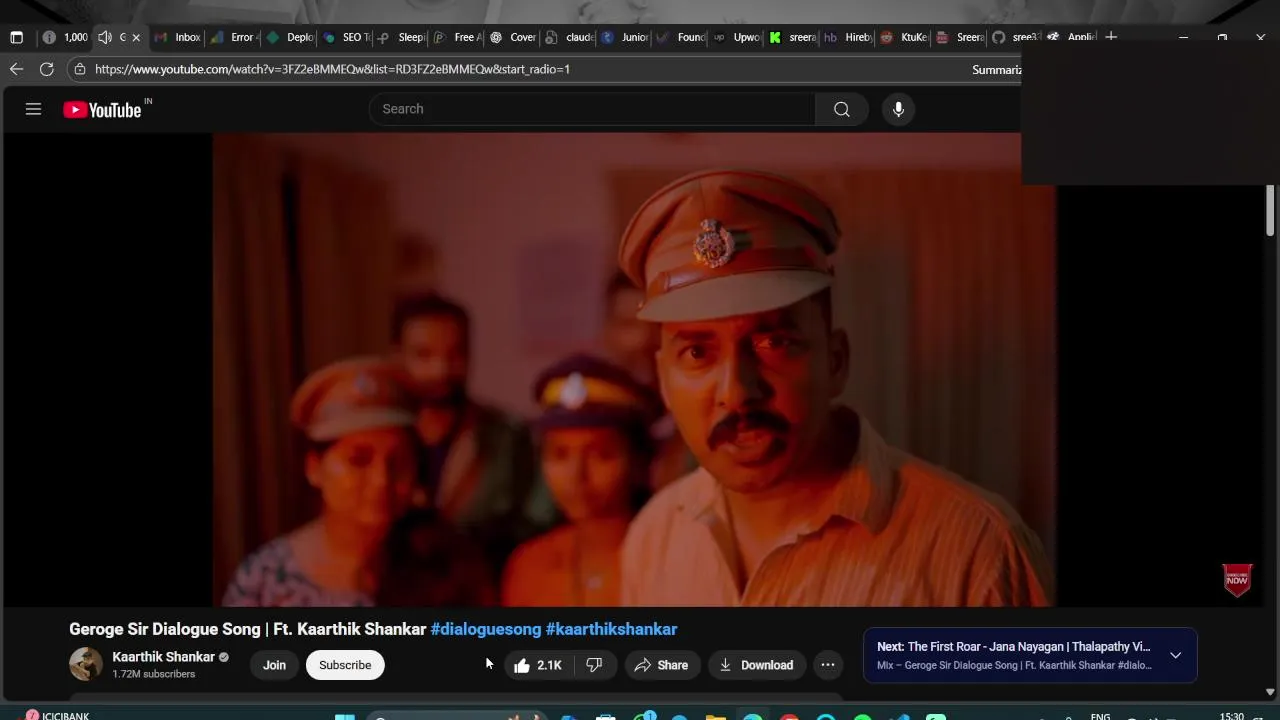Click the page vertical scrollbar thumb
Viewport: 1280px width, 720px height.
(1270, 210)
